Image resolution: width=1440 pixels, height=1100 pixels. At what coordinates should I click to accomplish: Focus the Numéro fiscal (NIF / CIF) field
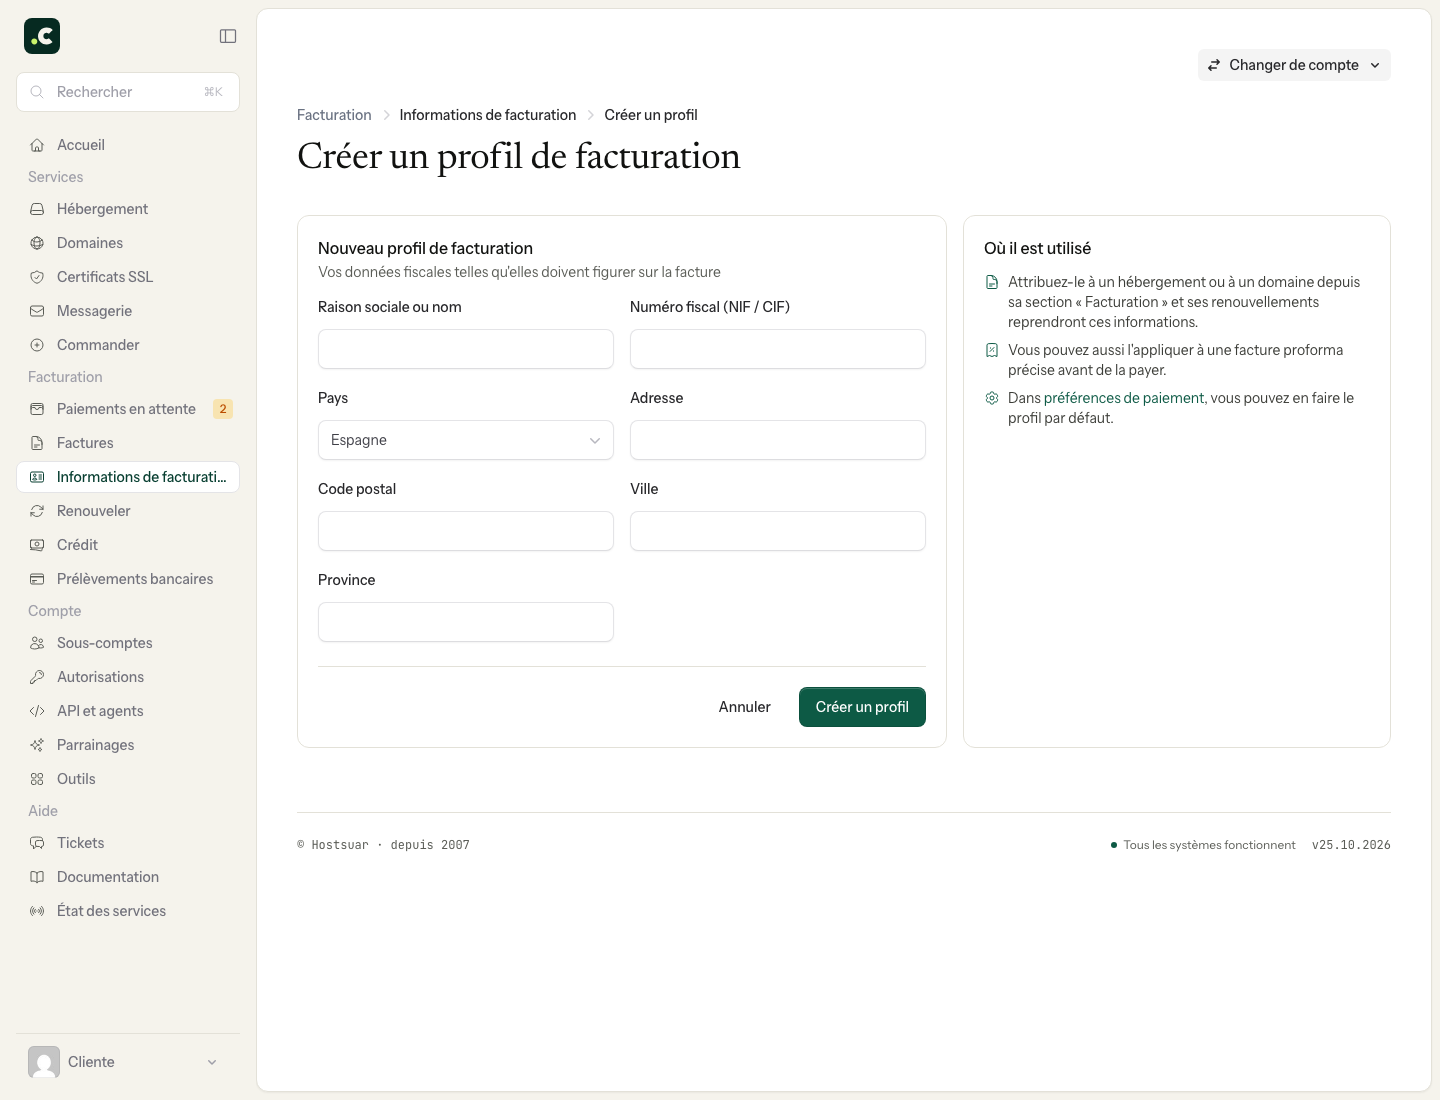(x=778, y=349)
